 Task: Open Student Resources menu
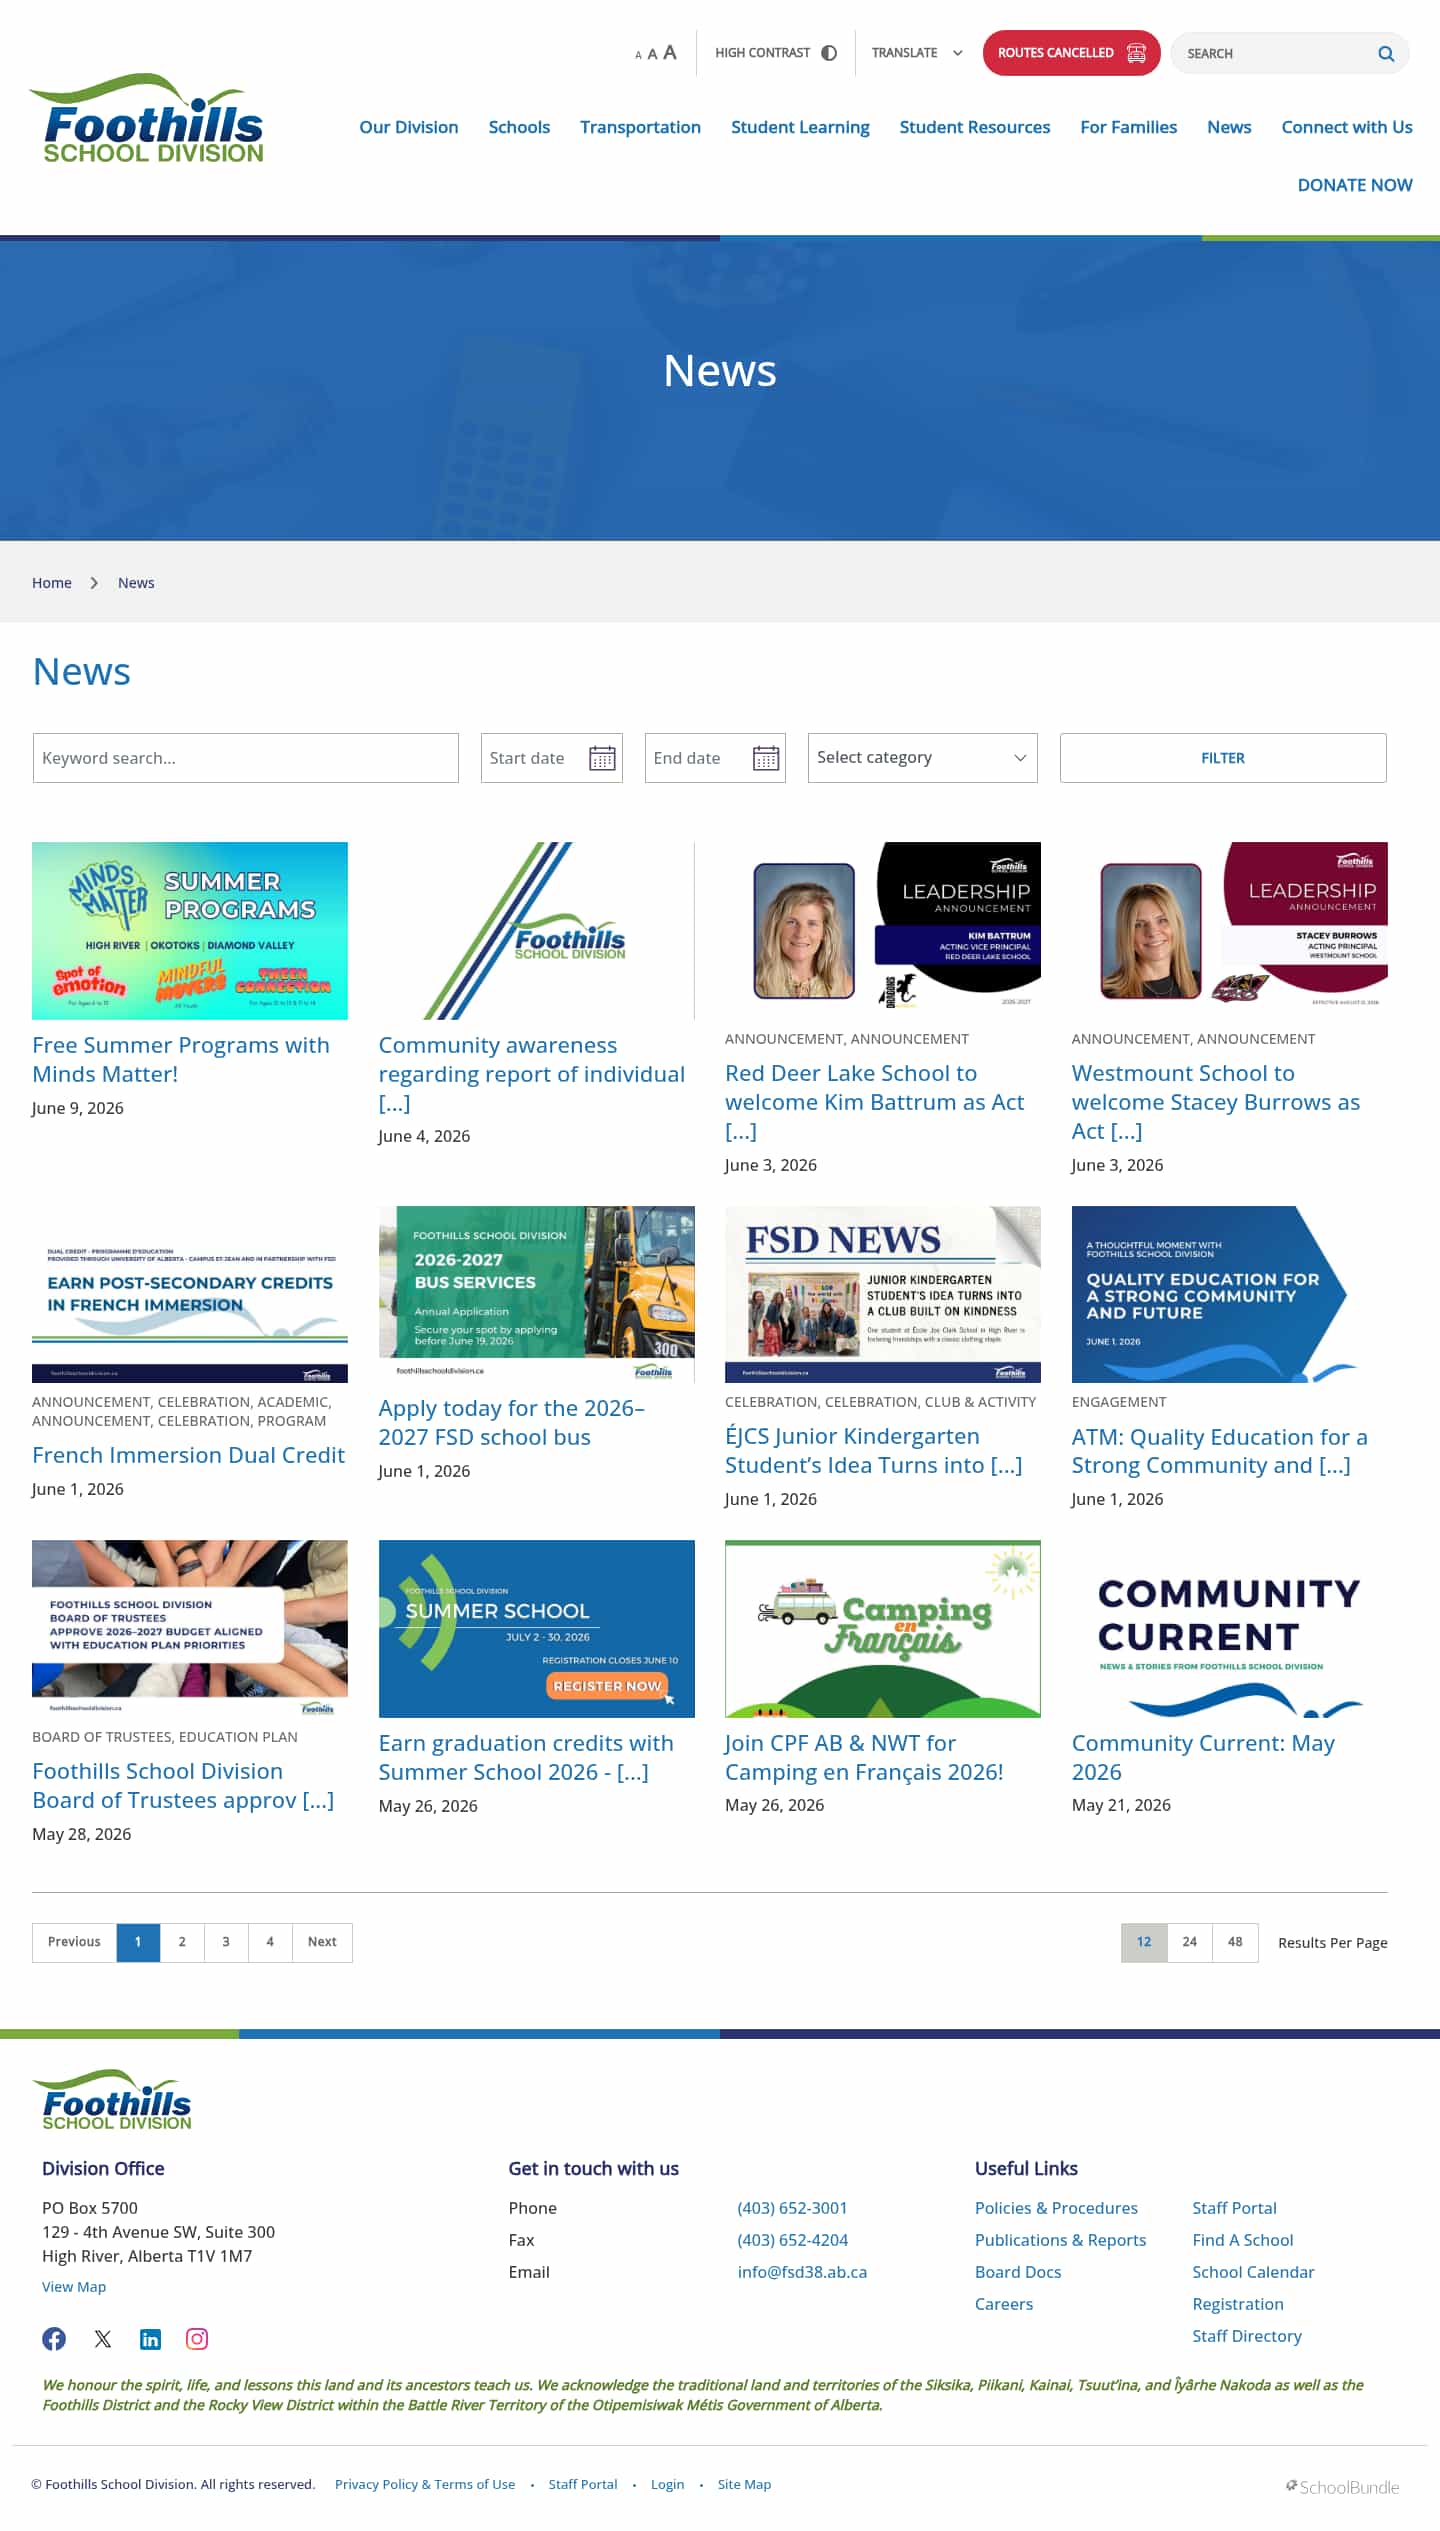tap(974, 127)
